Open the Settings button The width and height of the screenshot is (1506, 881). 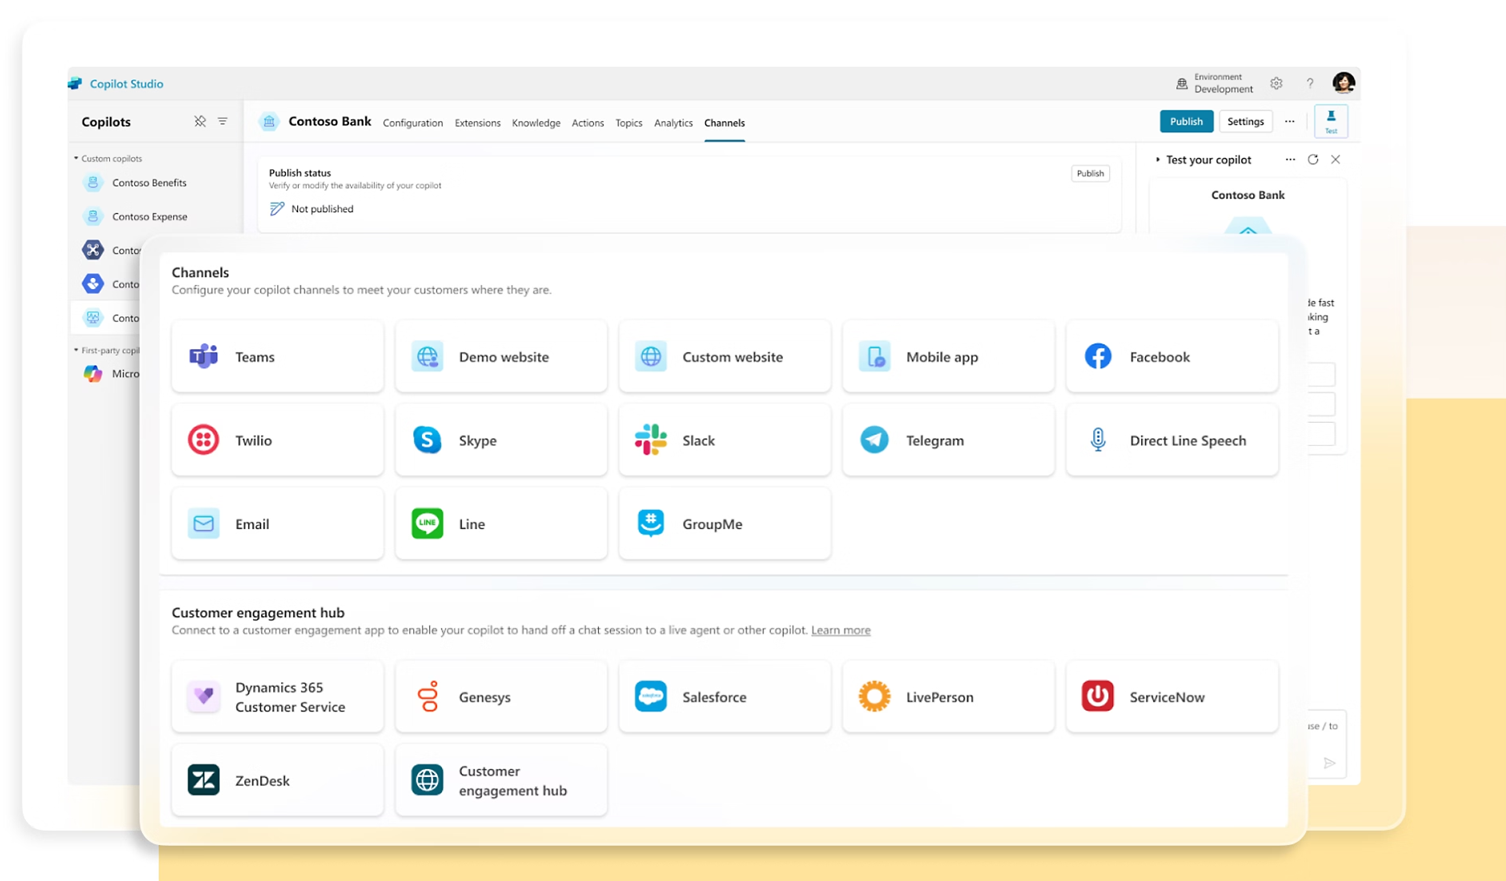point(1245,121)
